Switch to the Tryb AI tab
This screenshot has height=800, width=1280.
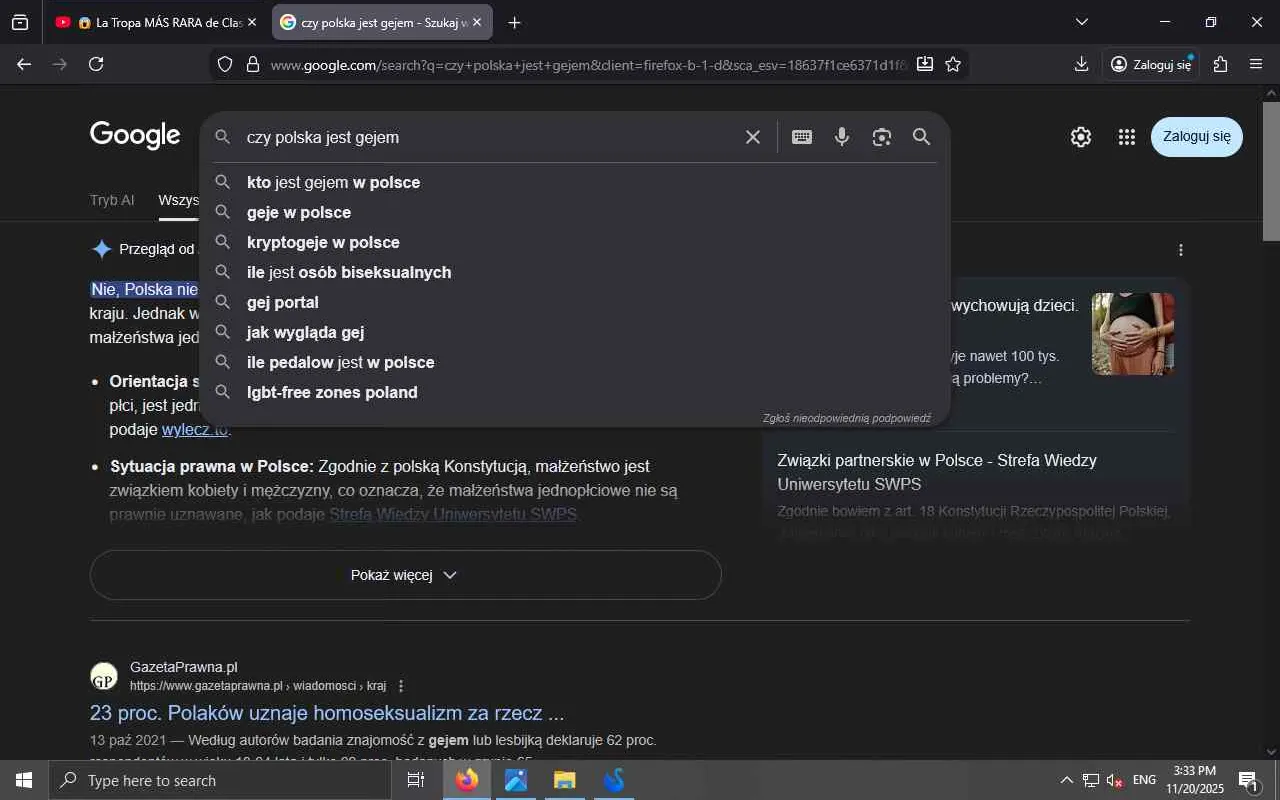tap(112, 200)
